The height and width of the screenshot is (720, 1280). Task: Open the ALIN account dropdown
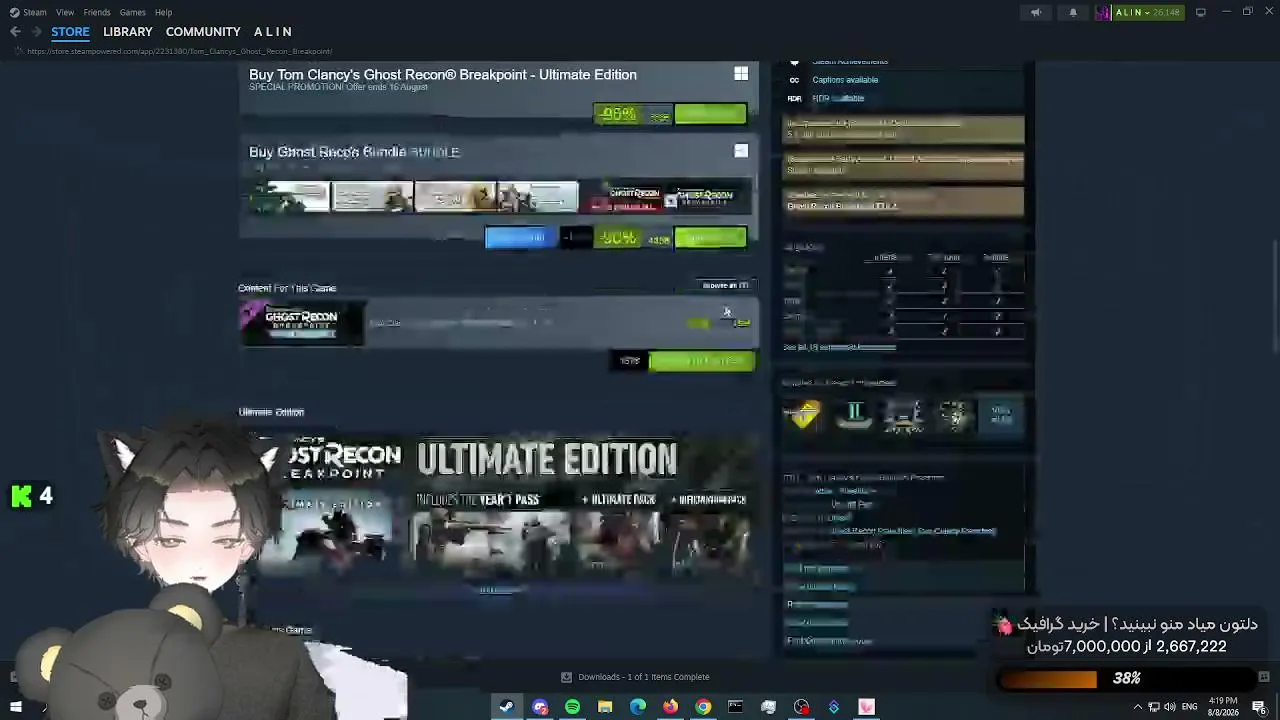(1148, 12)
